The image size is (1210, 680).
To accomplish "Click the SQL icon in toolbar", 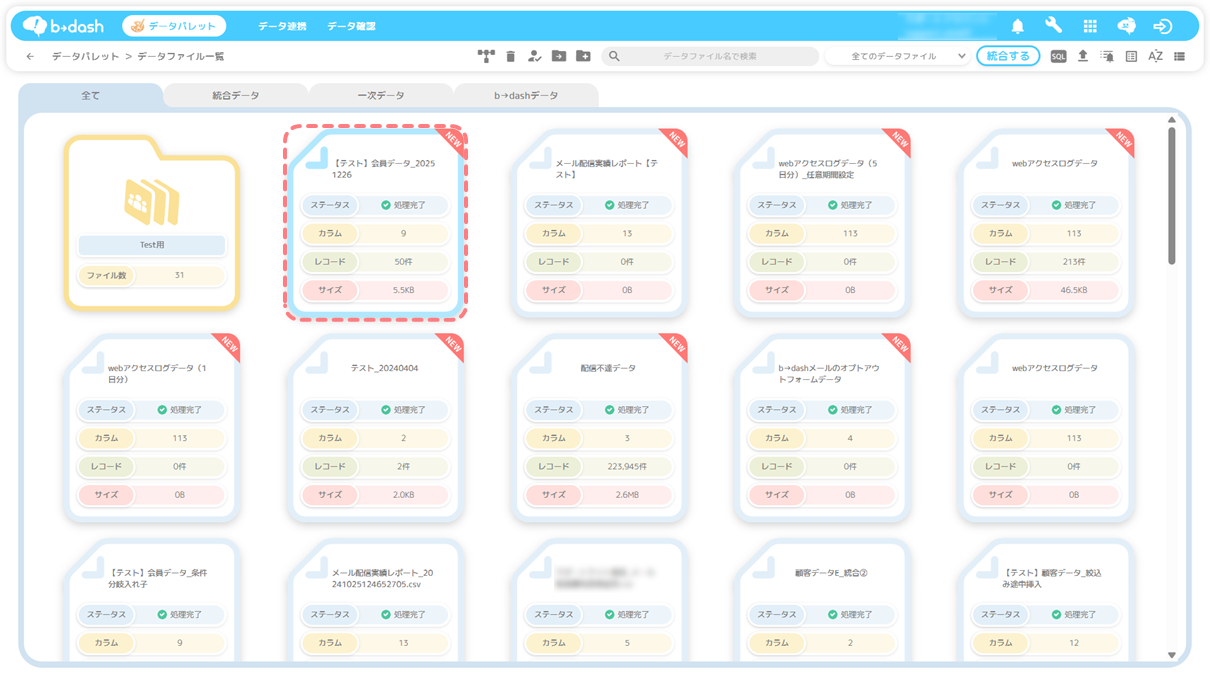I will 1058,57.
